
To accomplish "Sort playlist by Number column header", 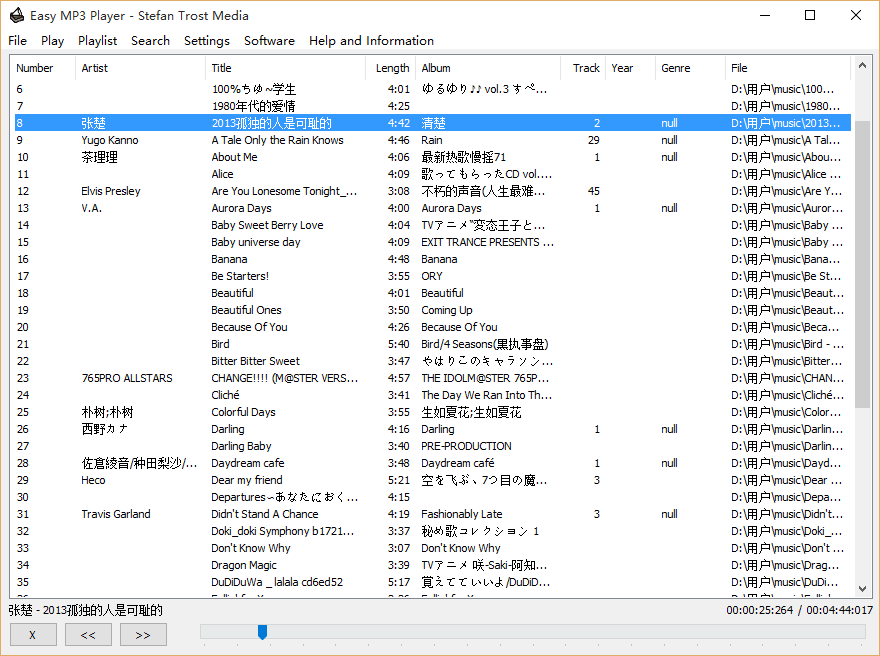I will pyautogui.click(x=44, y=68).
